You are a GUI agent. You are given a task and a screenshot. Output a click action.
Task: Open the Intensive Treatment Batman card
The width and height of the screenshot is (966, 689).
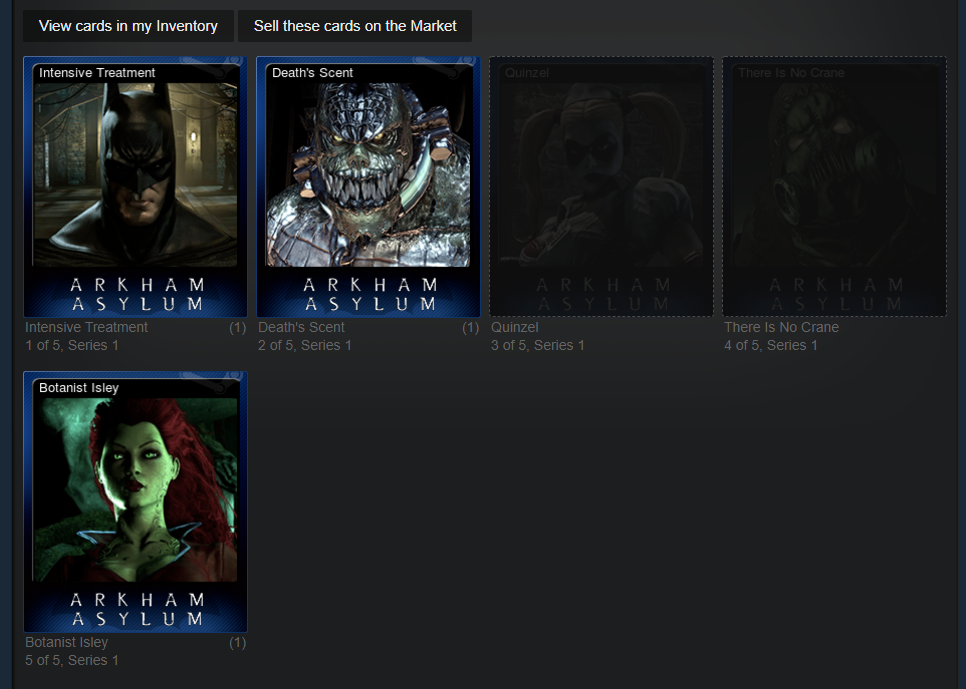[x=136, y=187]
